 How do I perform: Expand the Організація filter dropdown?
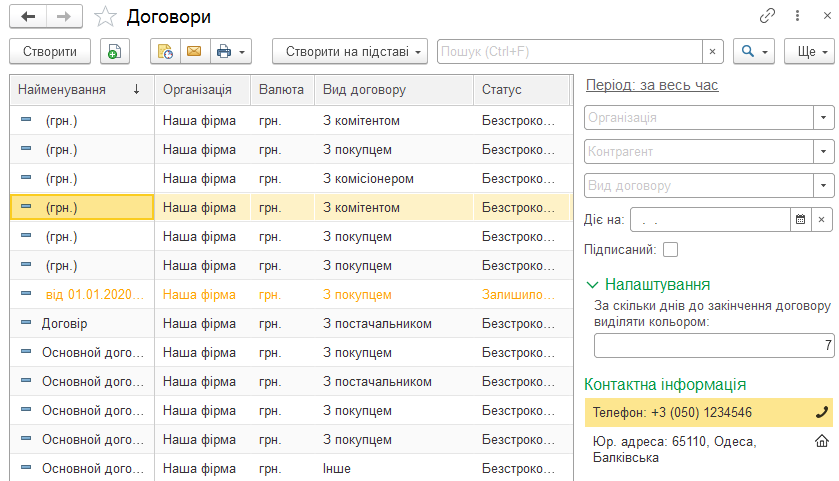click(x=823, y=118)
